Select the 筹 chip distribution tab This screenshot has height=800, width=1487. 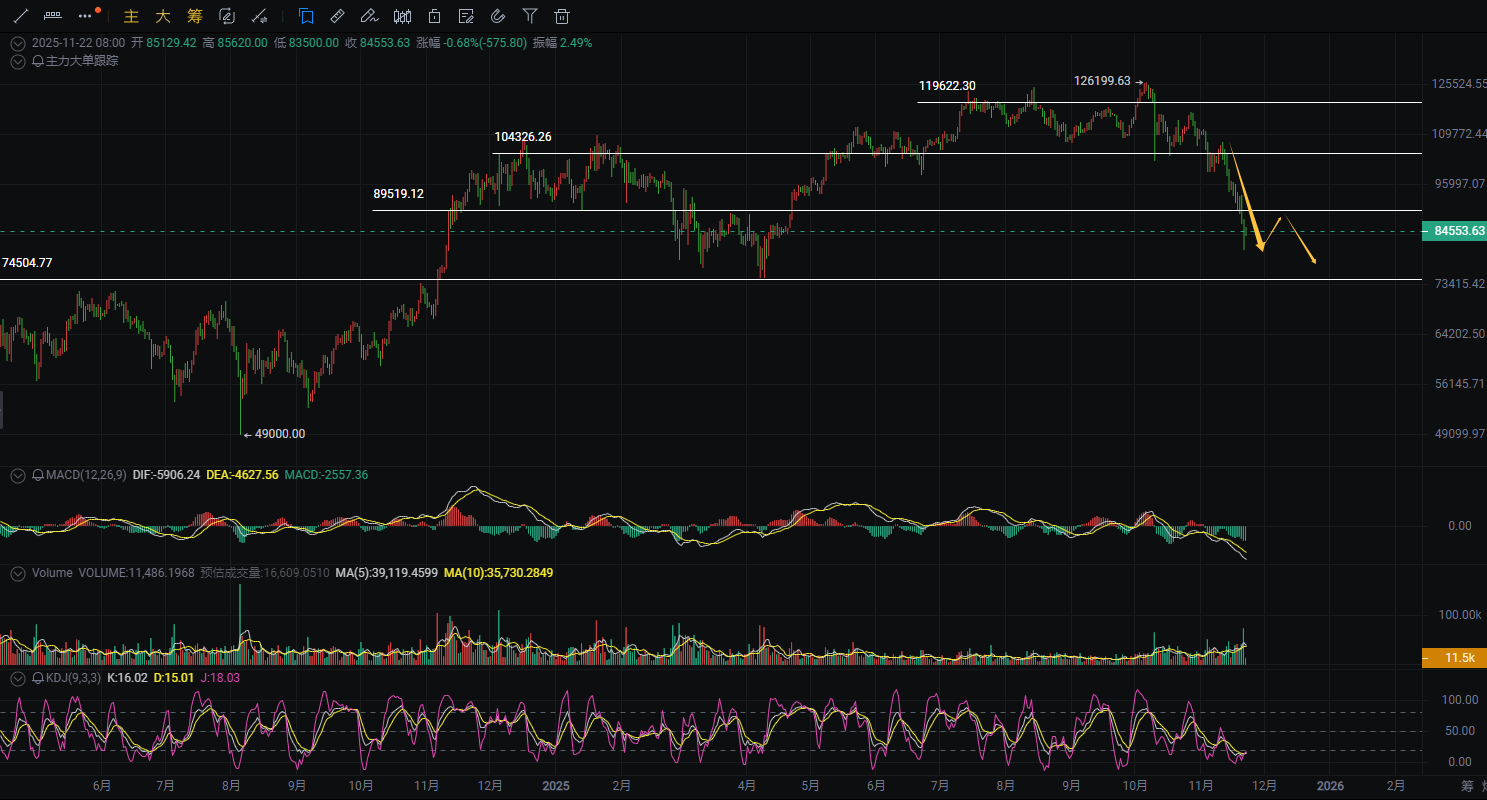194,16
